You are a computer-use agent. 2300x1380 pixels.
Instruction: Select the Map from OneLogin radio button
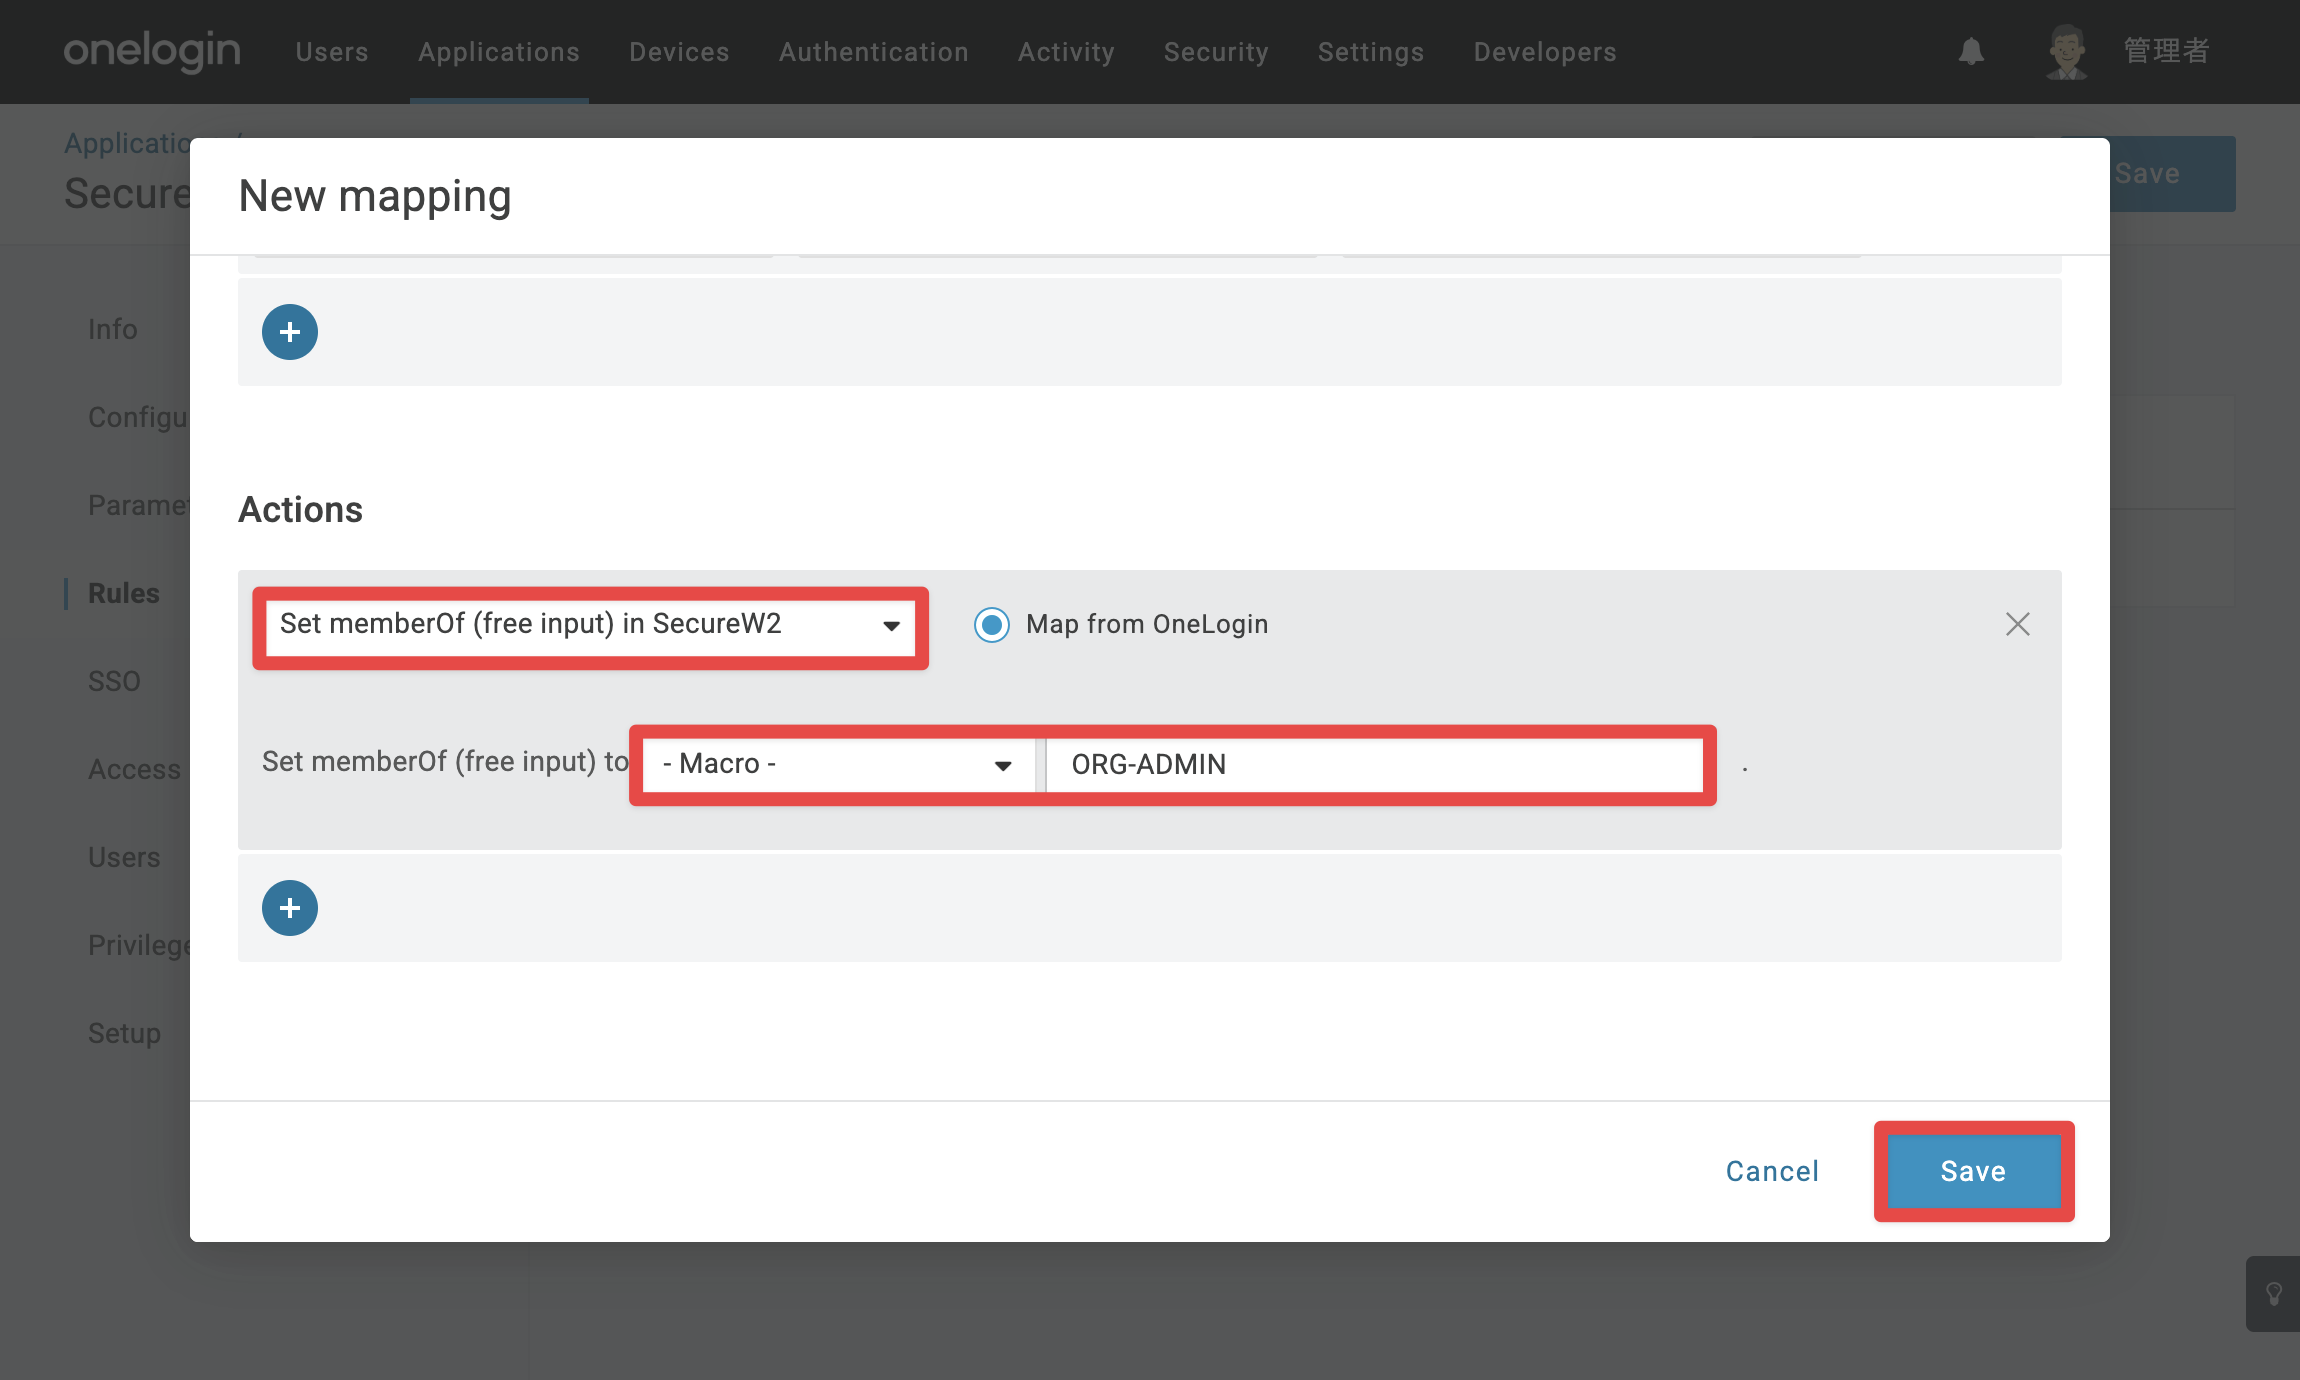[992, 625]
